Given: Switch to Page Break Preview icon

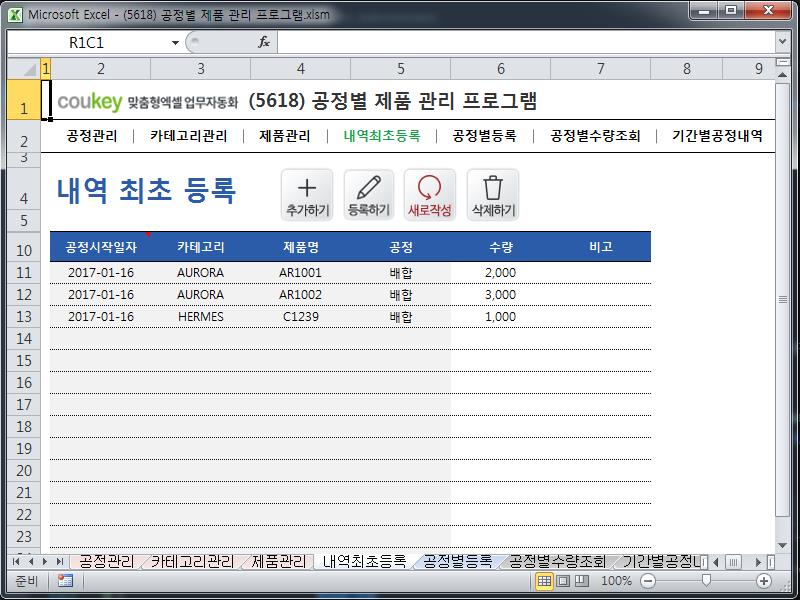Looking at the screenshot, I should pos(582,581).
